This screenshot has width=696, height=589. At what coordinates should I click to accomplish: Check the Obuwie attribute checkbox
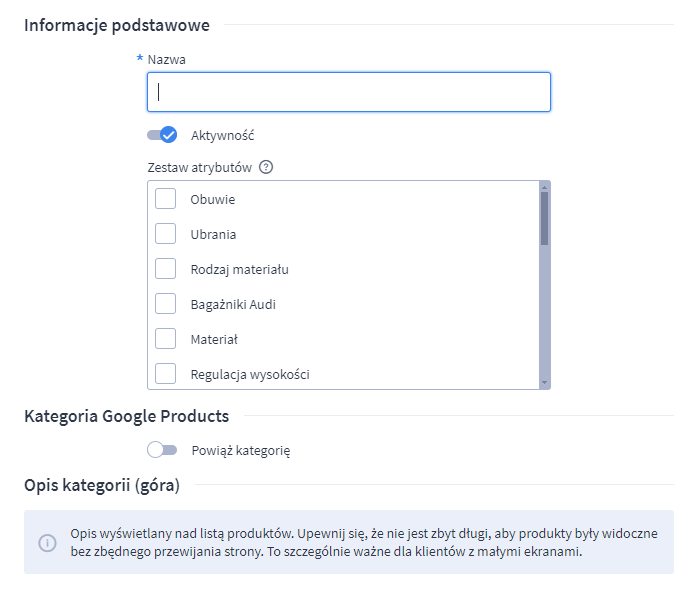(x=166, y=199)
